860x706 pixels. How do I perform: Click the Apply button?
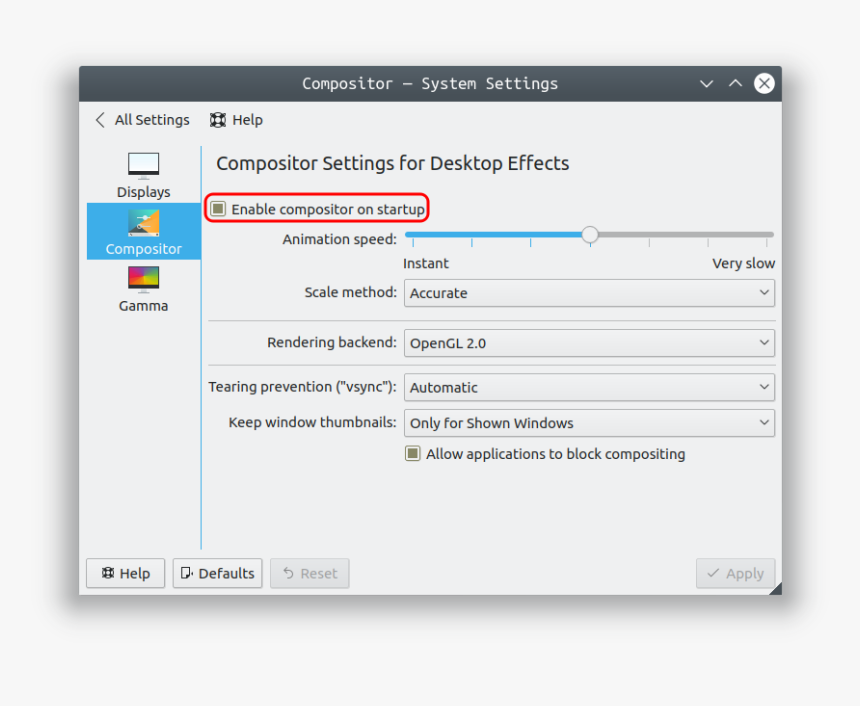(x=735, y=573)
